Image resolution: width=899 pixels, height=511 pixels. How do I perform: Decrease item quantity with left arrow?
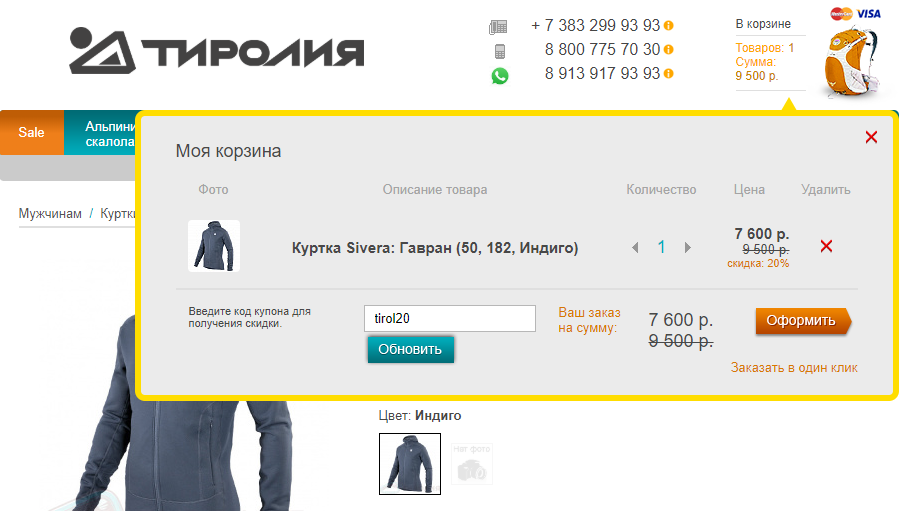pos(635,248)
